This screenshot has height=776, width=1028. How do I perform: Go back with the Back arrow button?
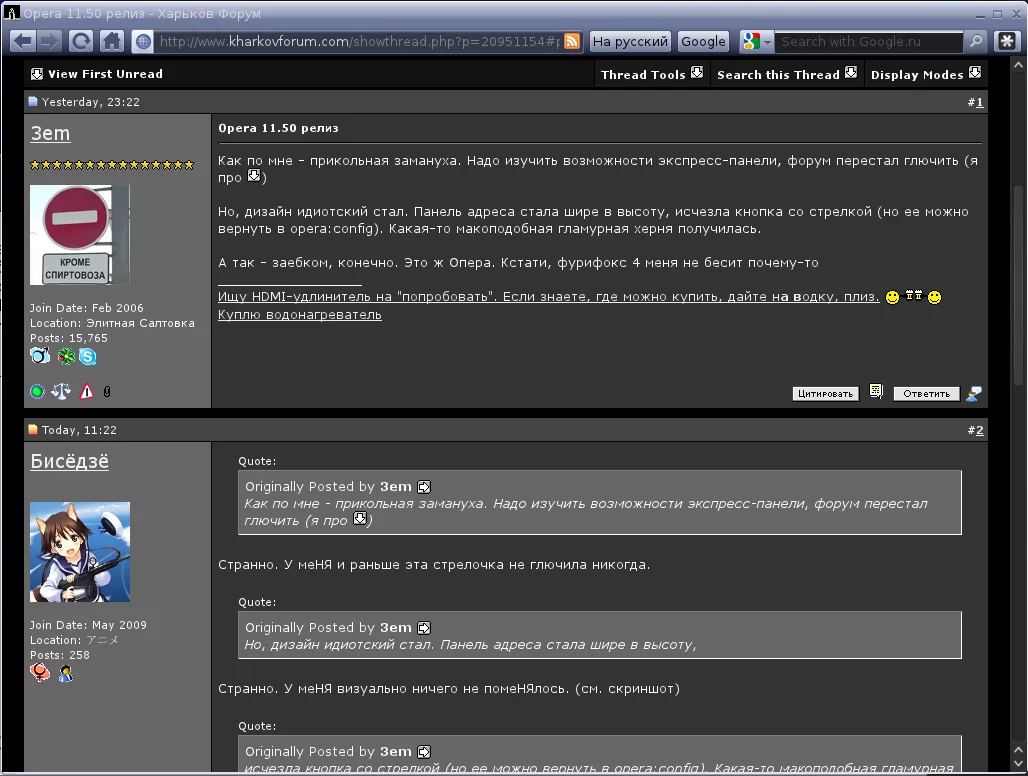(23, 41)
